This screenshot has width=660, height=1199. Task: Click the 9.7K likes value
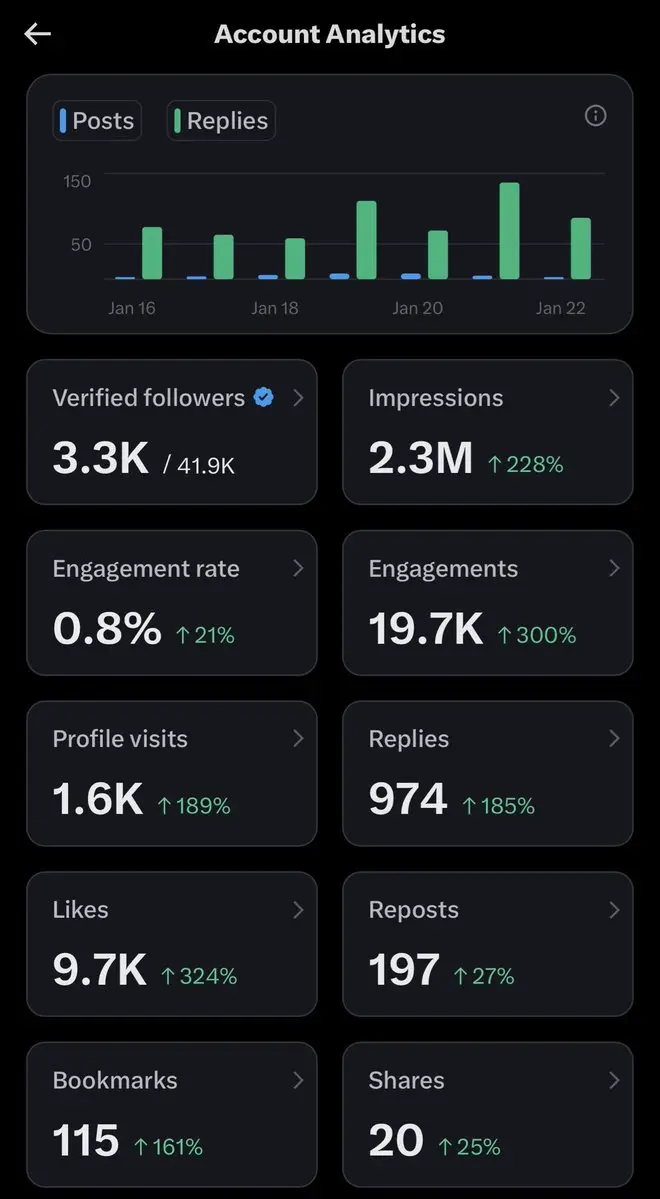pyautogui.click(x=99, y=970)
